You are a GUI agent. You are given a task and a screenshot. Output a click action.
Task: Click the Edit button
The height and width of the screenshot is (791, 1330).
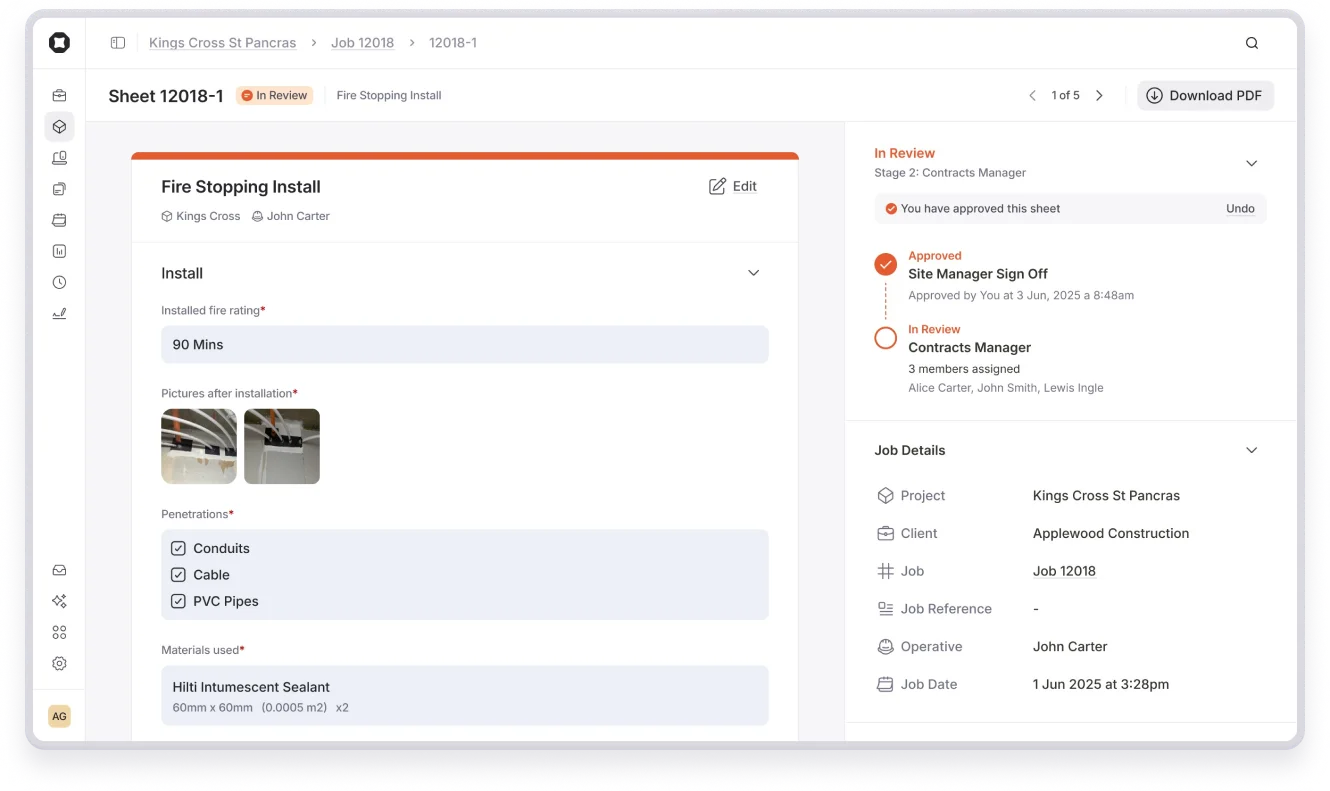coord(733,186)
